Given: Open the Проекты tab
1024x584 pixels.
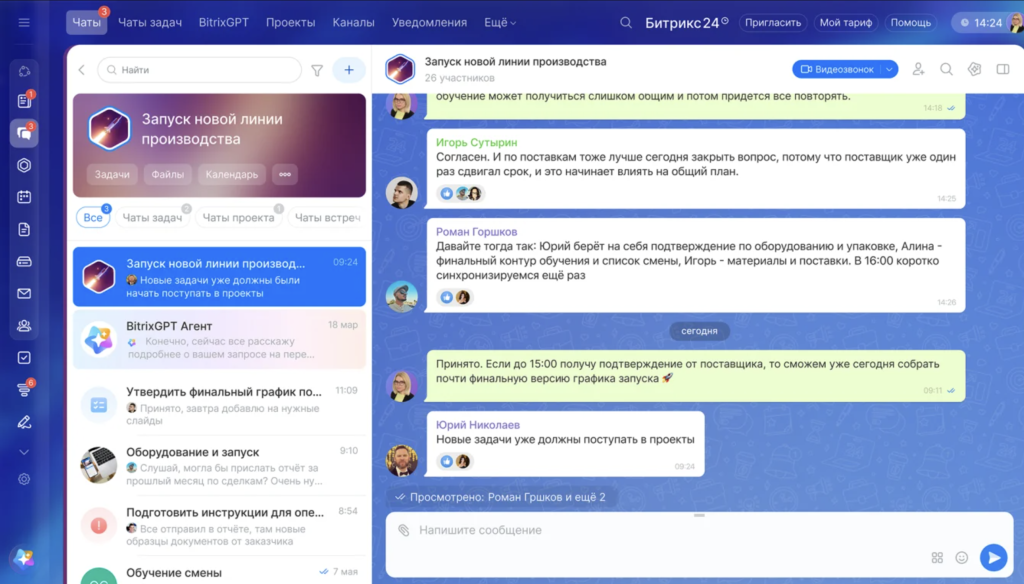Looking at the screenshot, I should [291, 23].
